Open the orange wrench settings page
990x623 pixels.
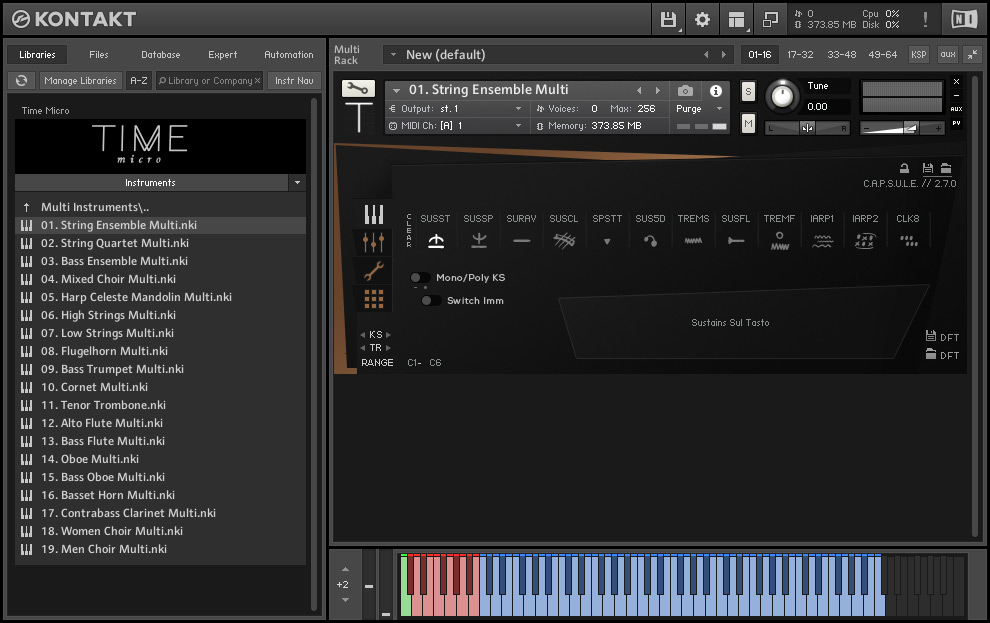coord(373,271)
